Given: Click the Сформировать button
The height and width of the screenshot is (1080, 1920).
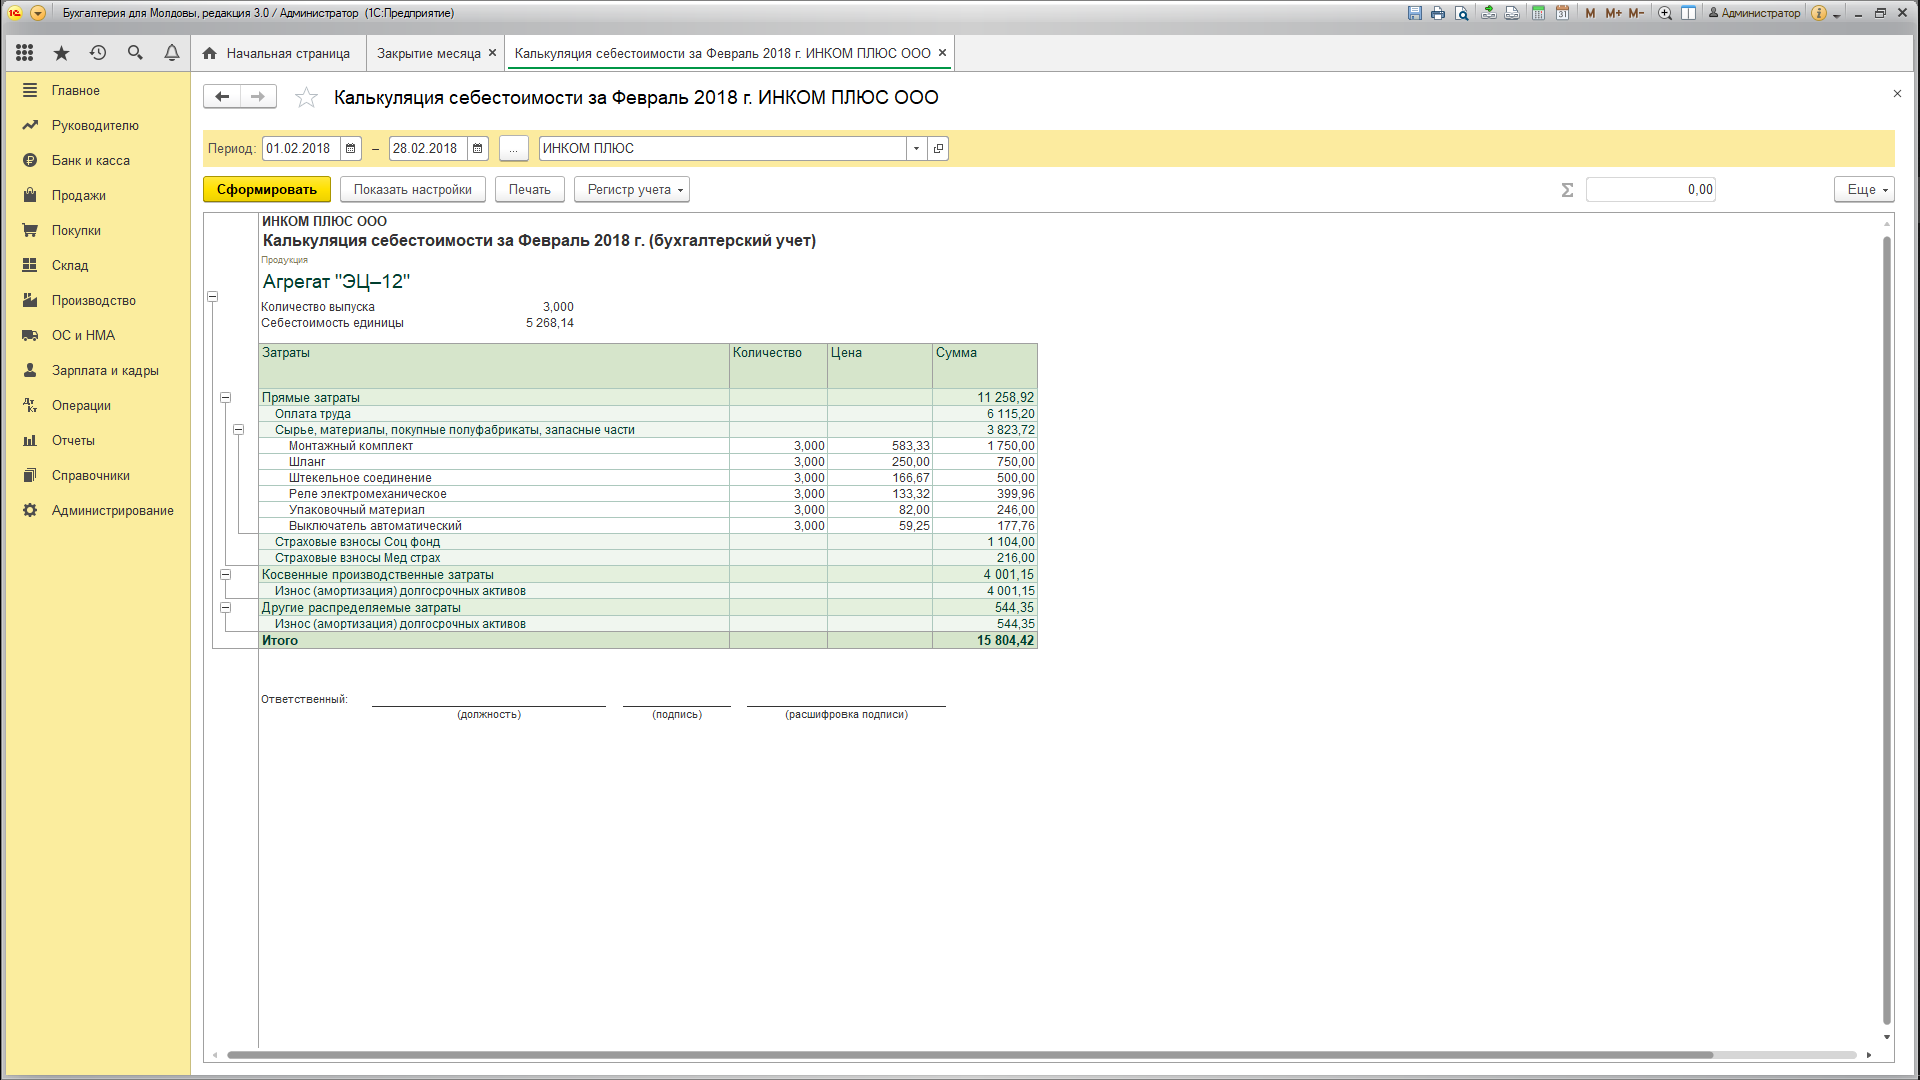Looking at the screenshot, I should click(267, 189).
